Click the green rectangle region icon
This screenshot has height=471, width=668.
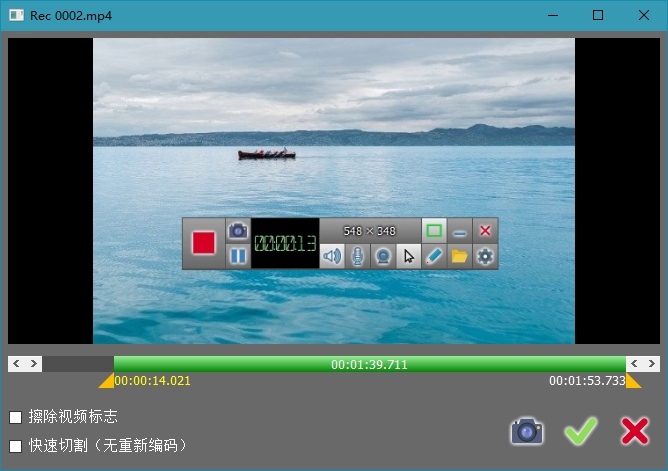coord(434,231)
